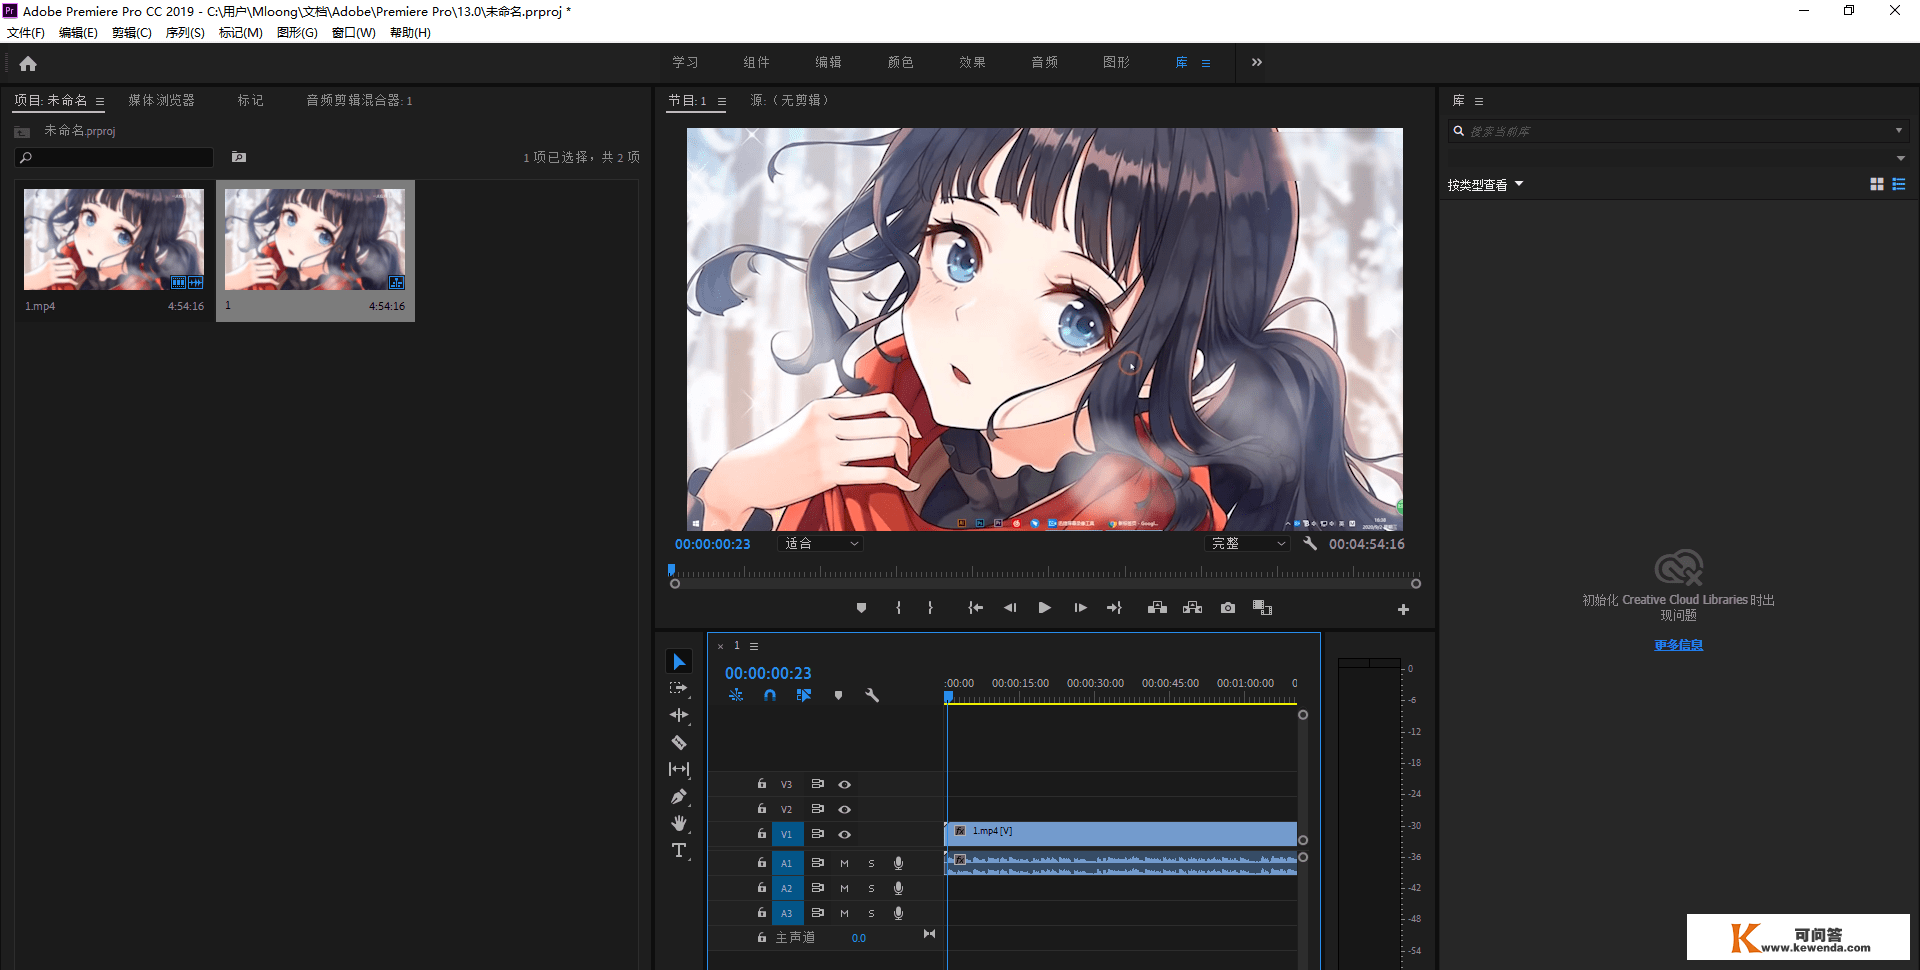Open comparison view button
This screenshot has height=970, width=1920.
coord(1262,608)
